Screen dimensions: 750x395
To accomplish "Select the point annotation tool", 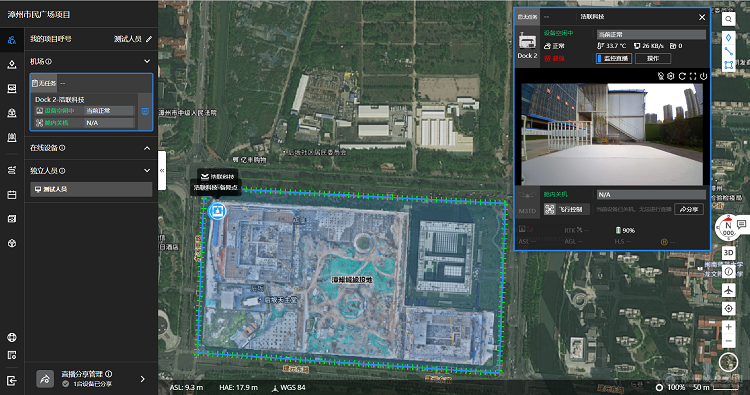I will pos(728,38).
